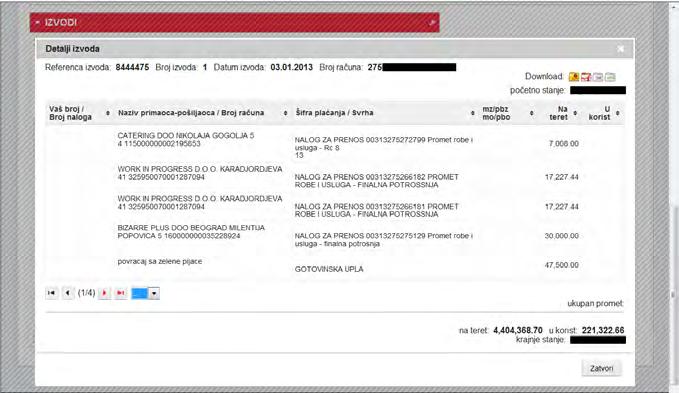Sort by Šifra plaćanja / Svrha column
This screenshot has width=679, height=393.
click(472, 113)
